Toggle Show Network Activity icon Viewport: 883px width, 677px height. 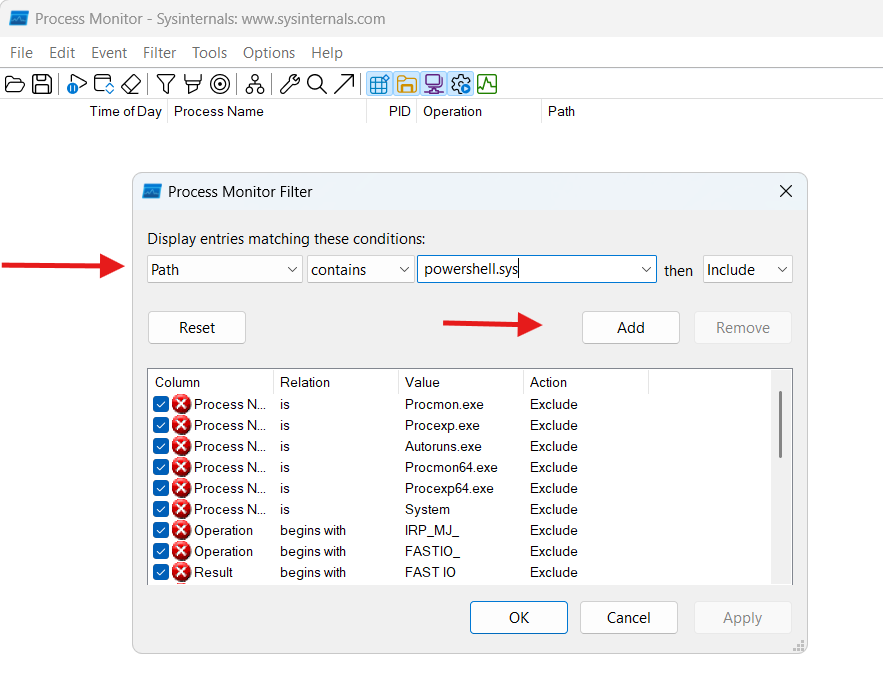coord(434,84)
